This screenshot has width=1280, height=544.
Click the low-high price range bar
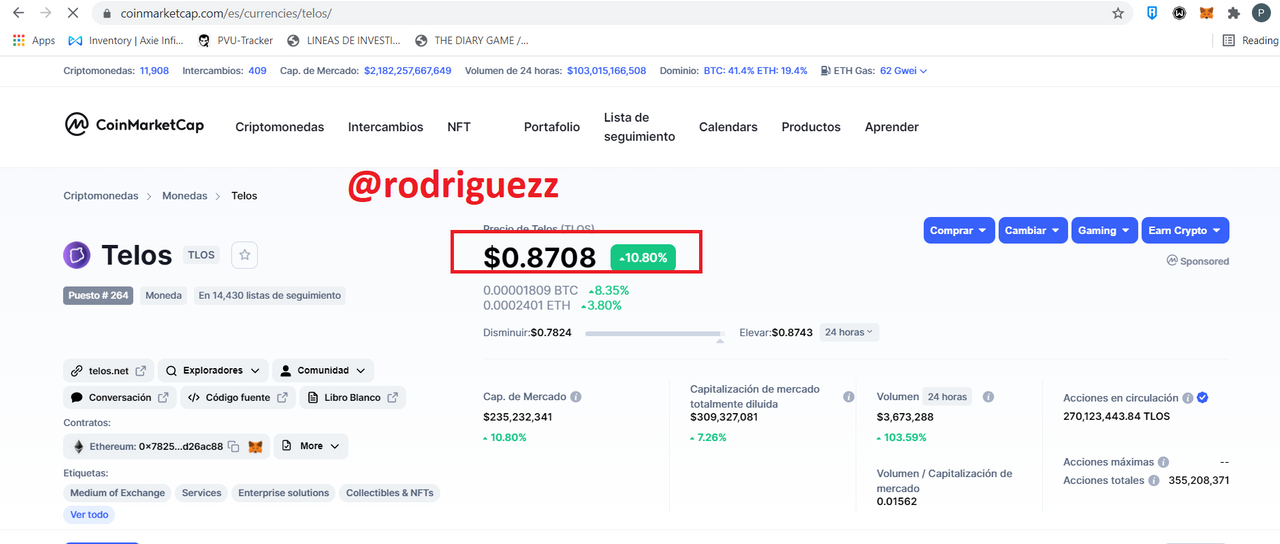pyautogui.click(x=655, y=333)
